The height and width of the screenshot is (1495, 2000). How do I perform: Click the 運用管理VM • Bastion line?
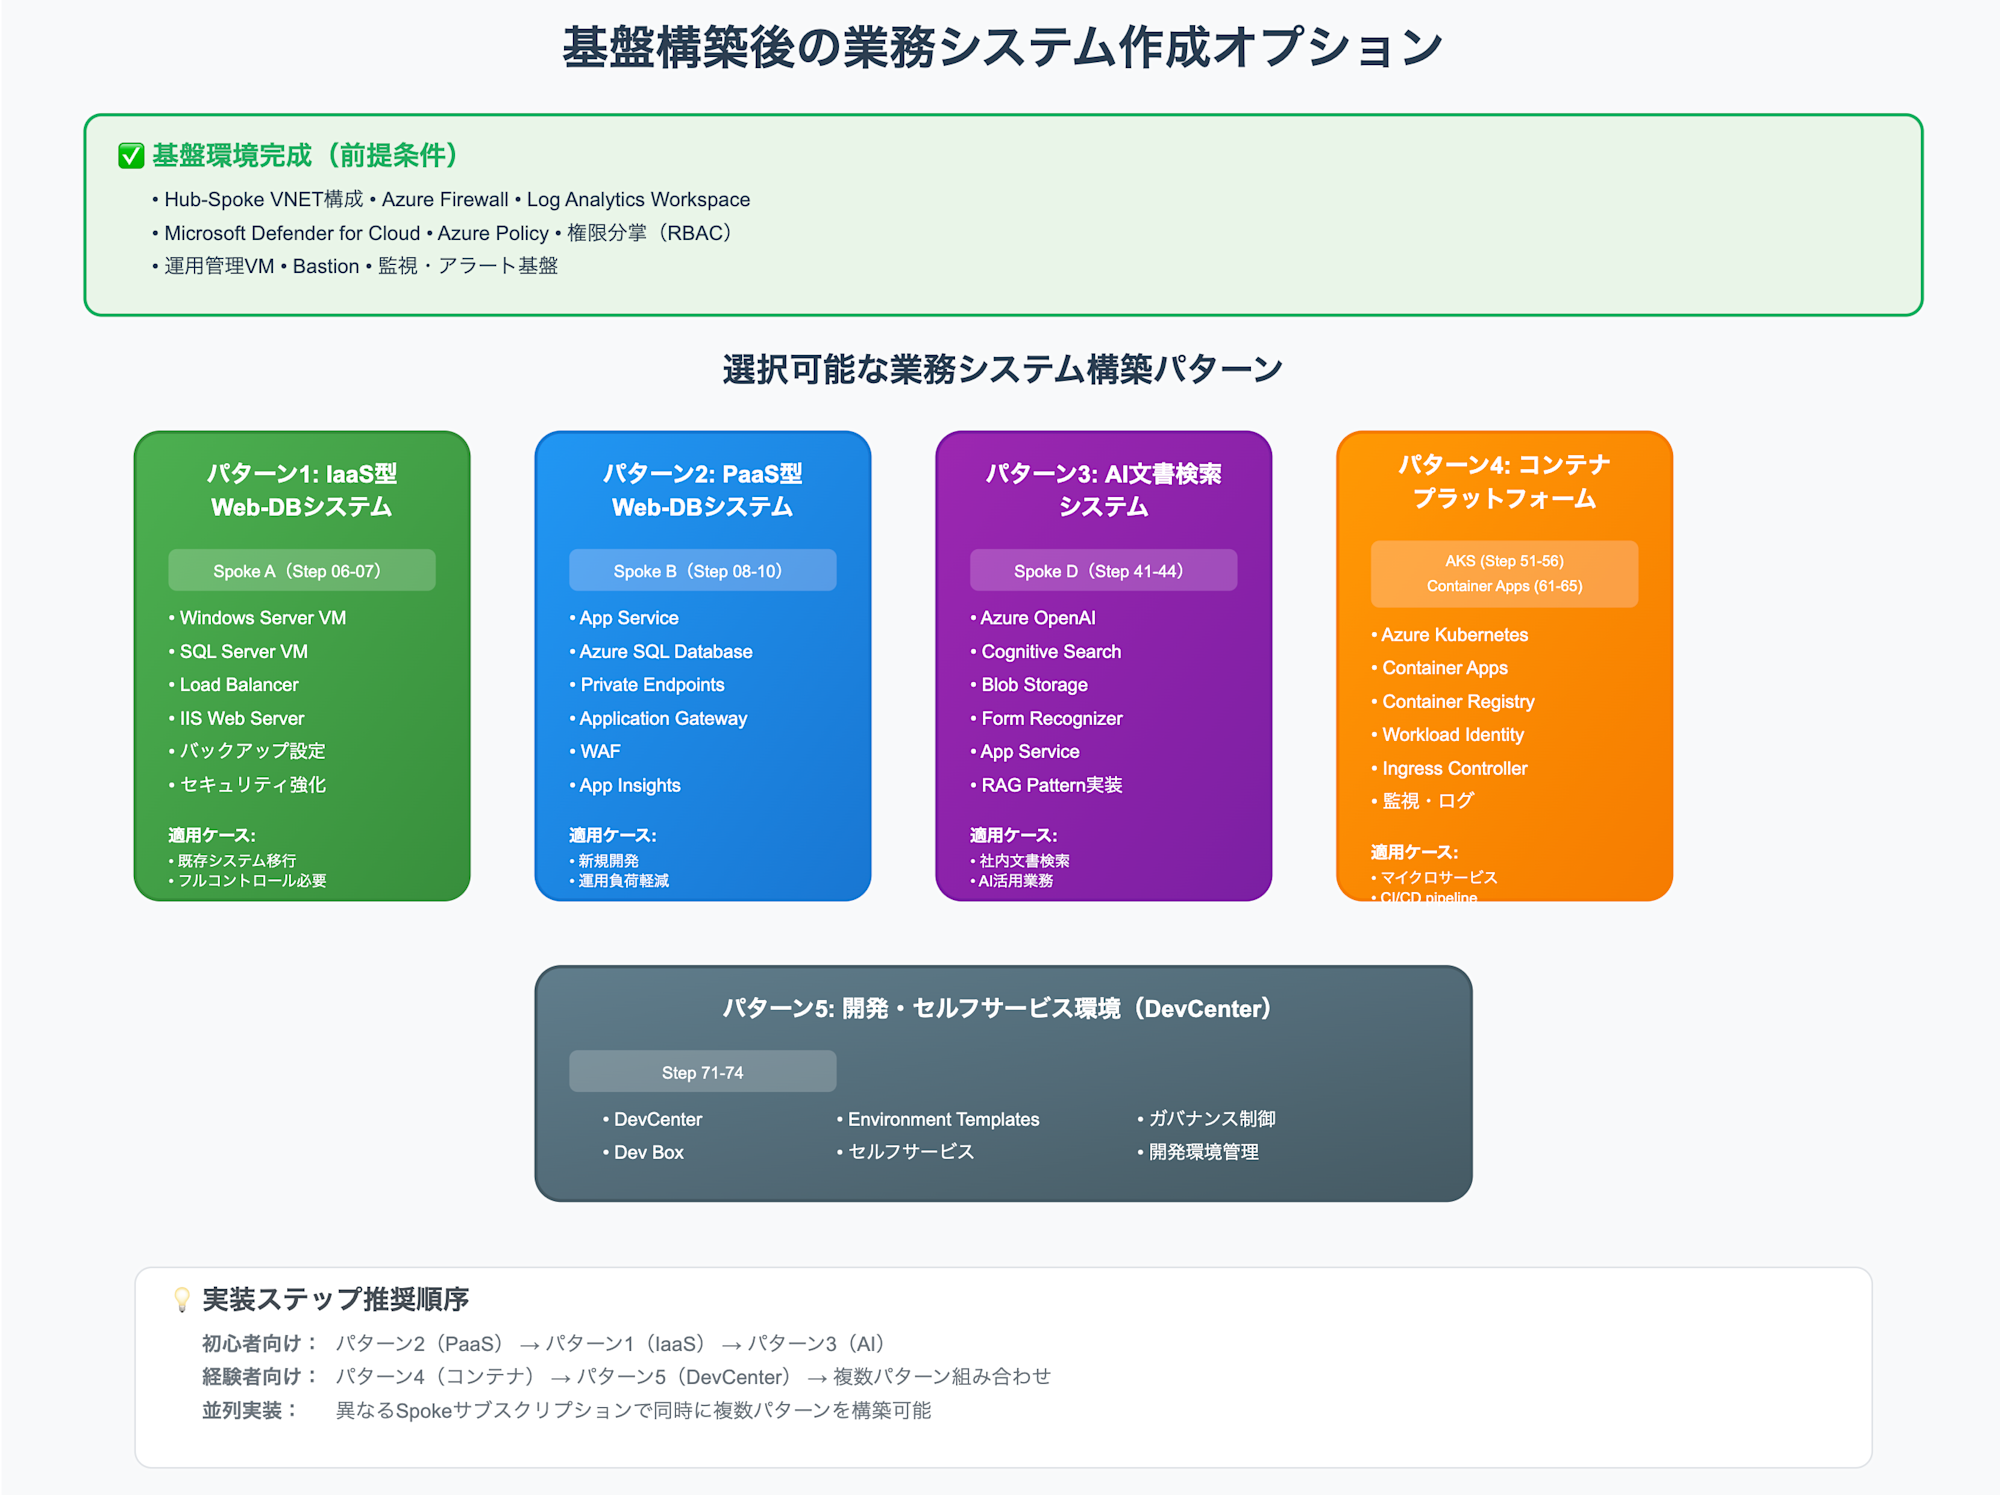[x=354, y=266]
